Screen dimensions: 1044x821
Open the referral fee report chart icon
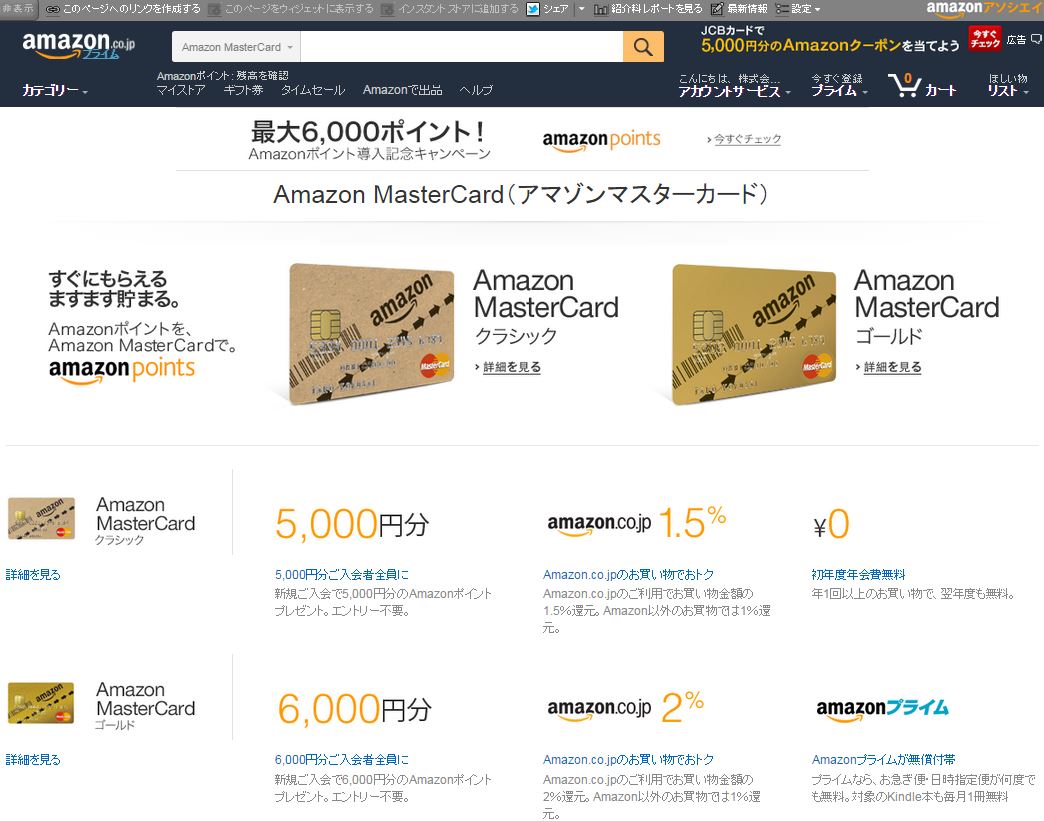[600, 9]
